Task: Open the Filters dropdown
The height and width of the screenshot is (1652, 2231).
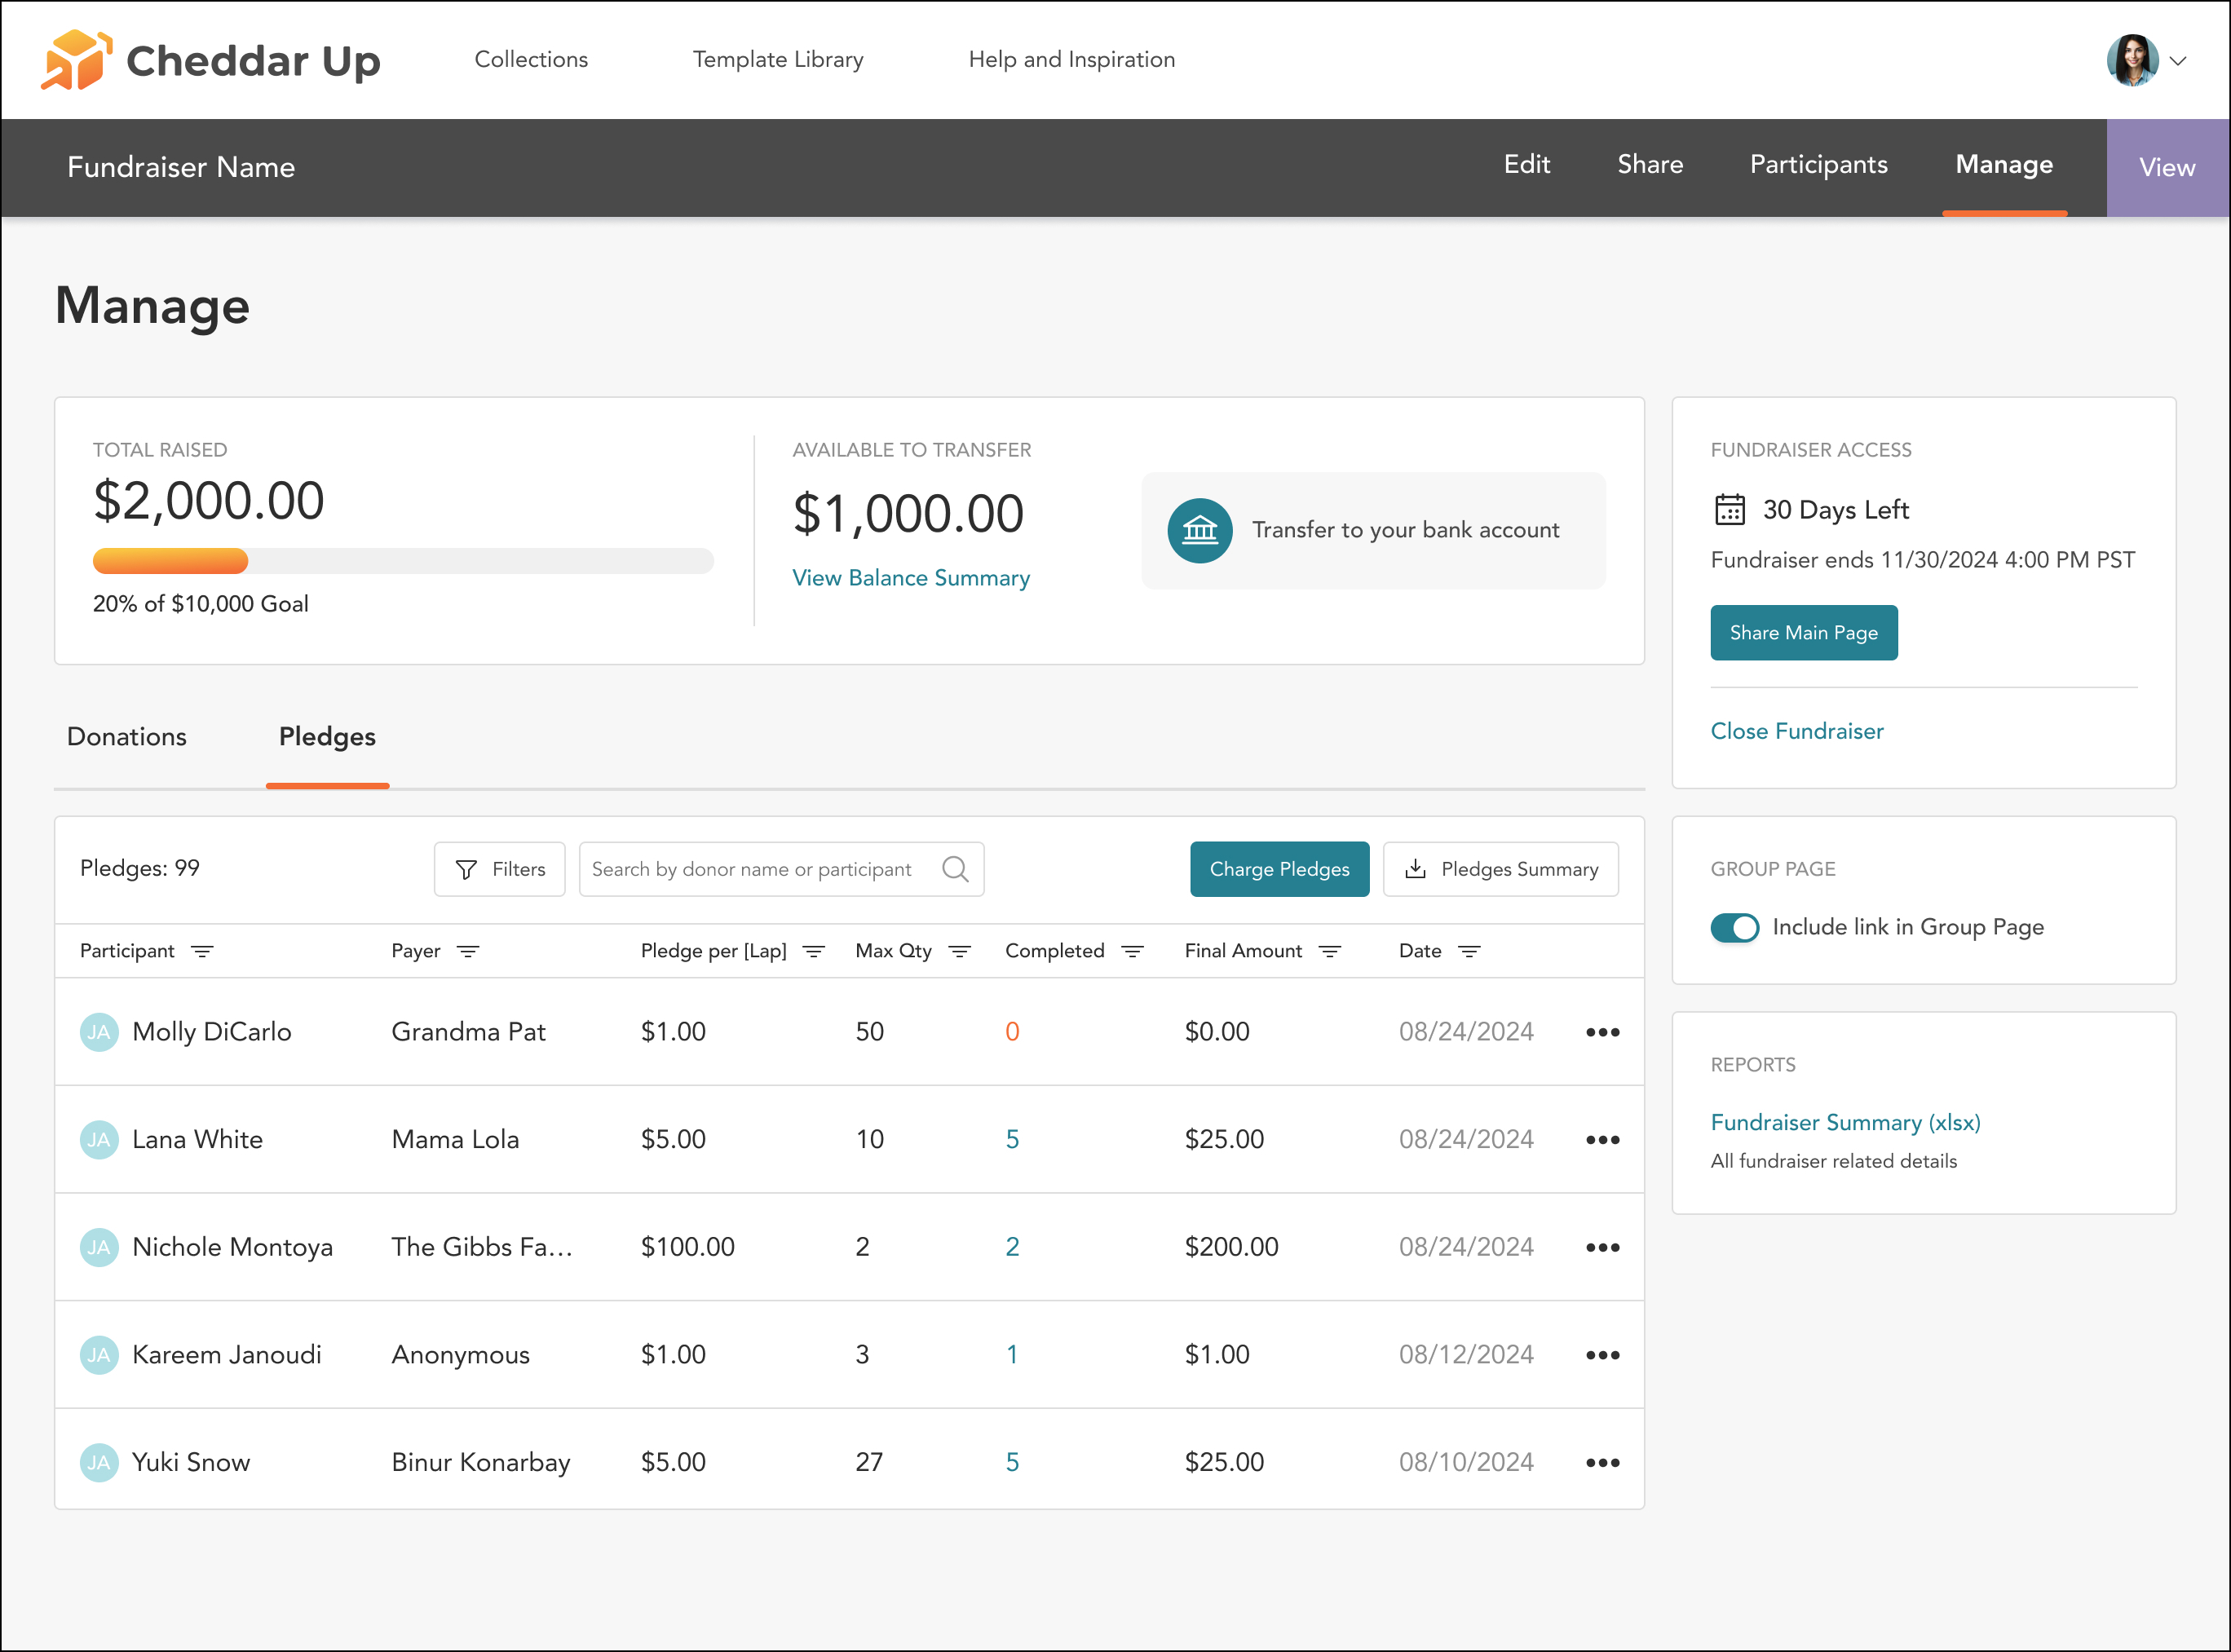Action: [x=499, y=869]
